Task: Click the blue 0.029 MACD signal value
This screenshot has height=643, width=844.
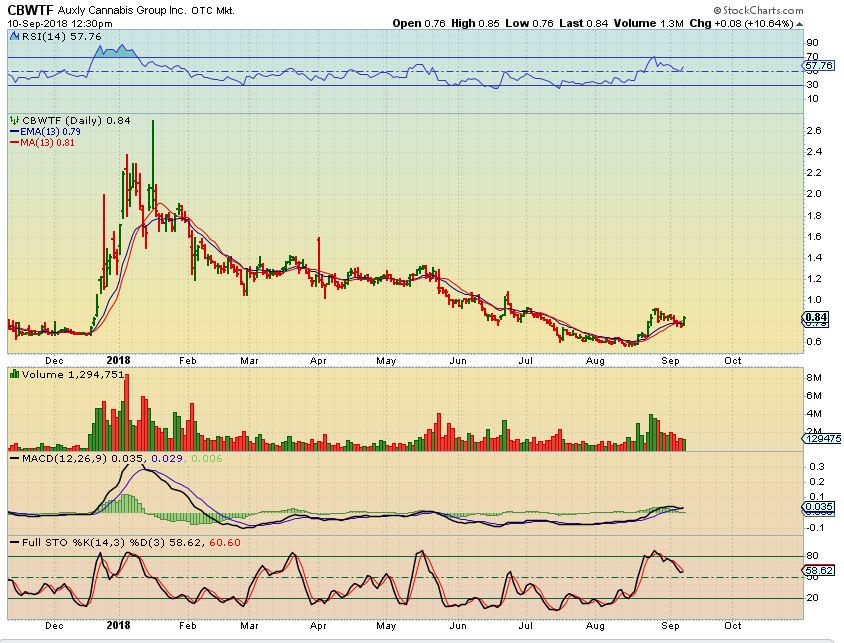Action: click(166, 458)
